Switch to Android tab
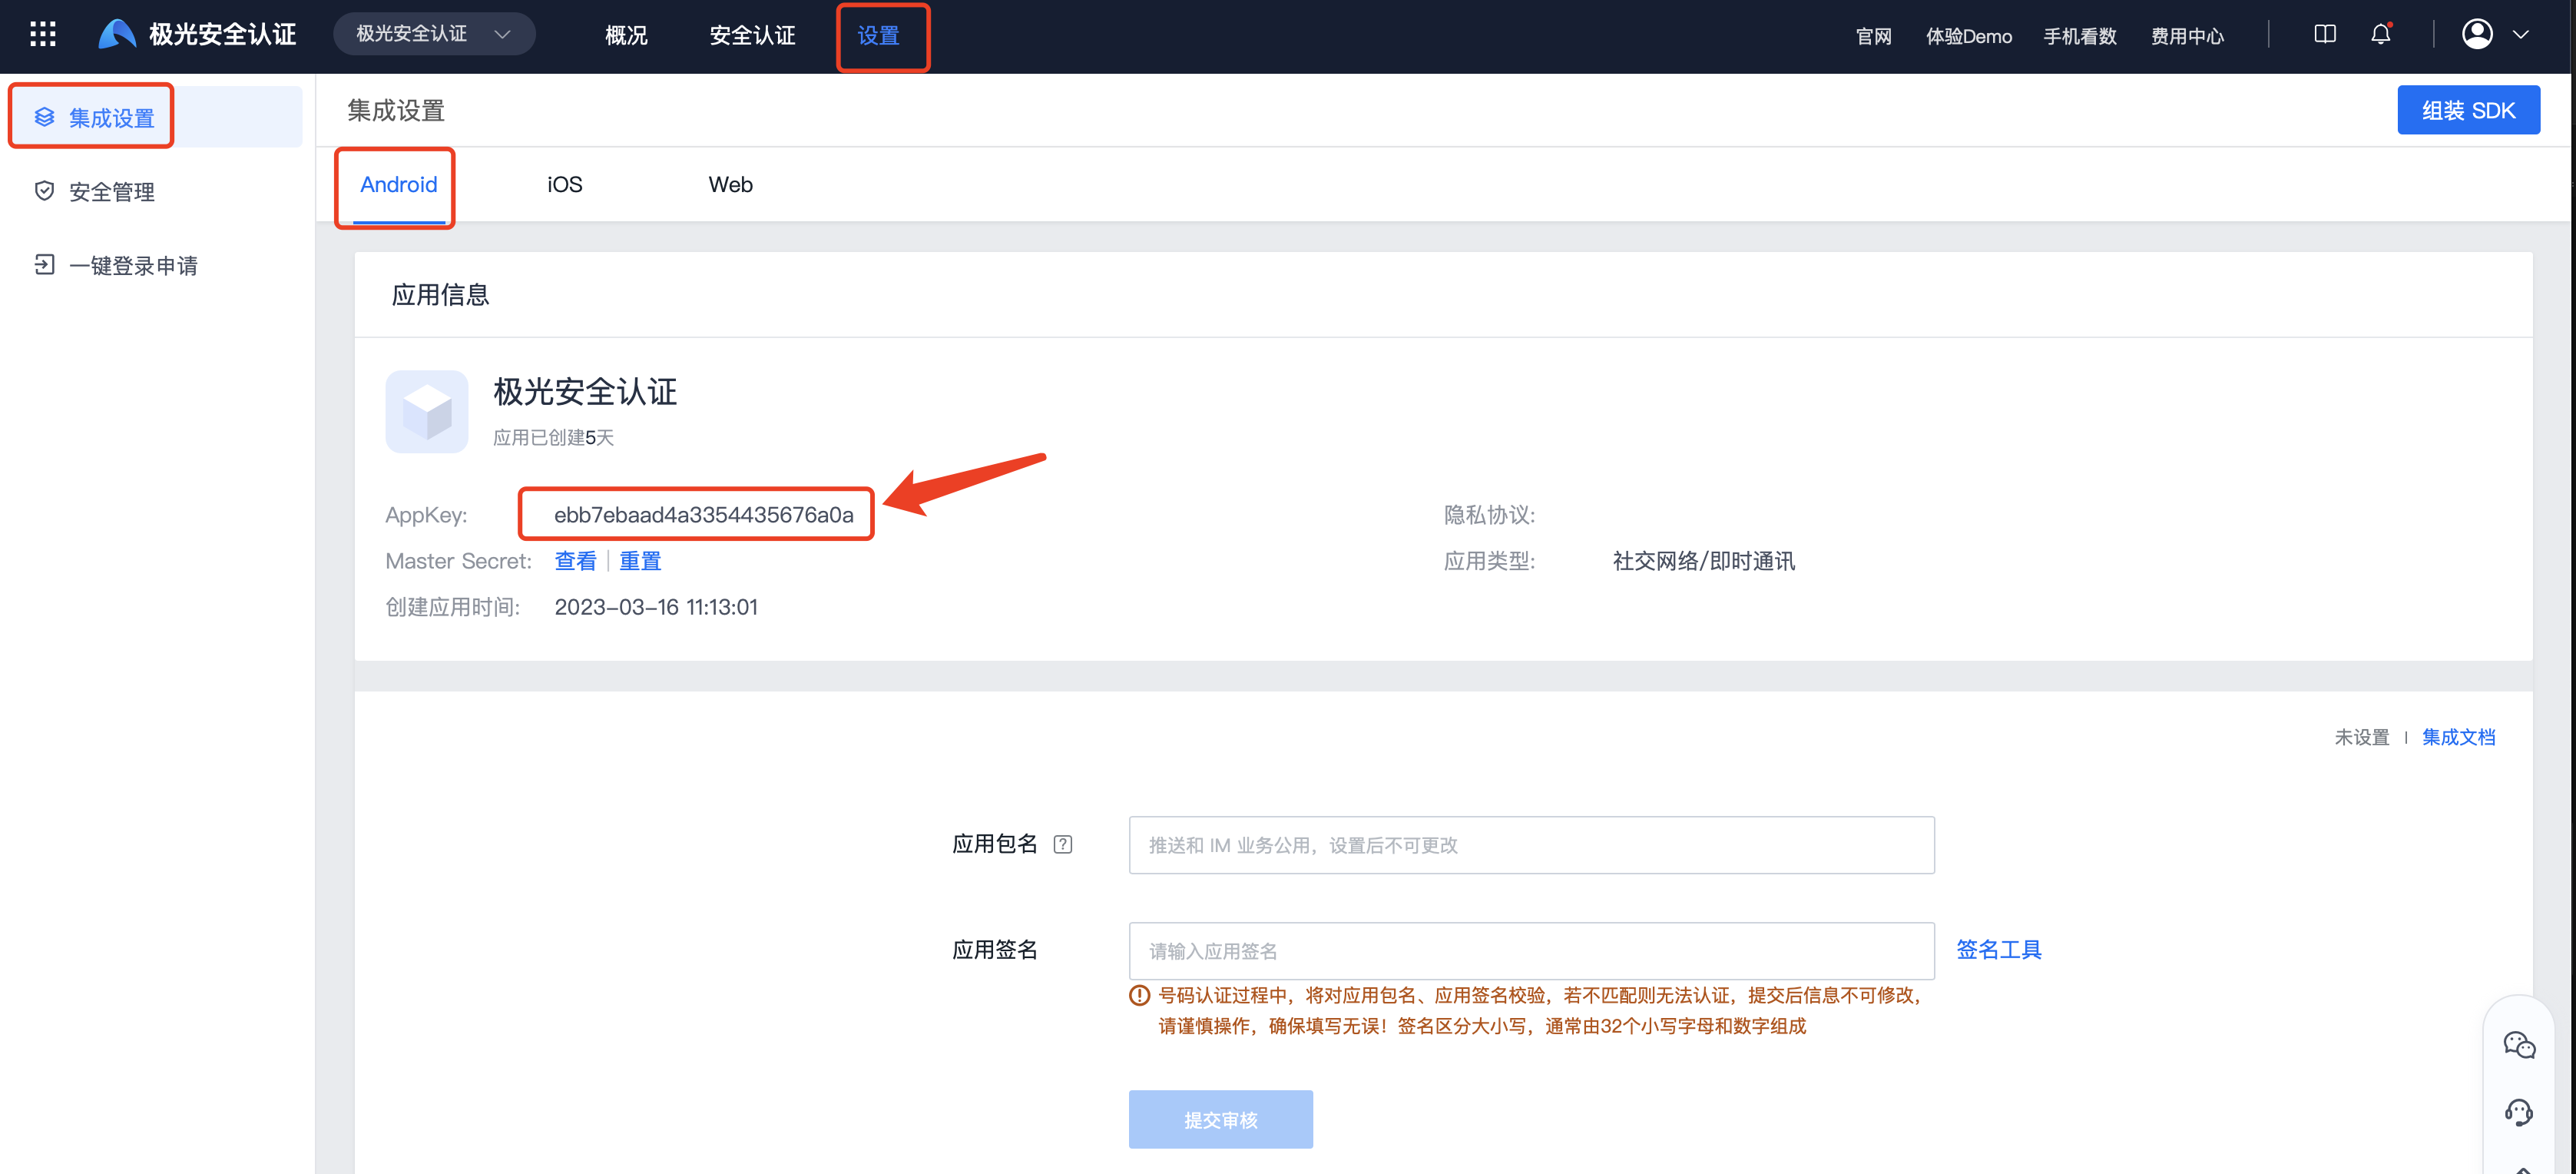The width and height of the screenshot is (2576, 1174). click(398, 185)
